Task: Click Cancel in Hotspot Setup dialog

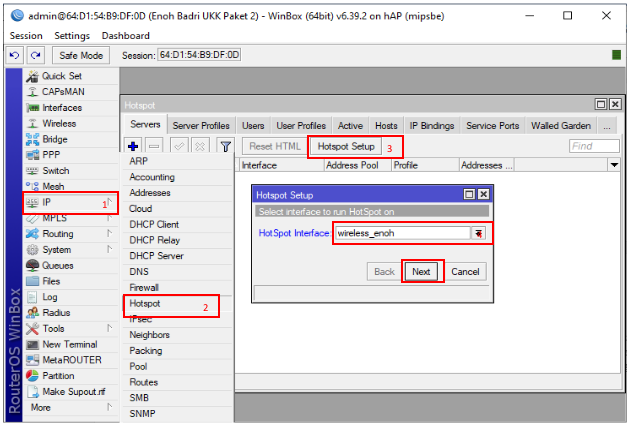Action: click(465, 272)
